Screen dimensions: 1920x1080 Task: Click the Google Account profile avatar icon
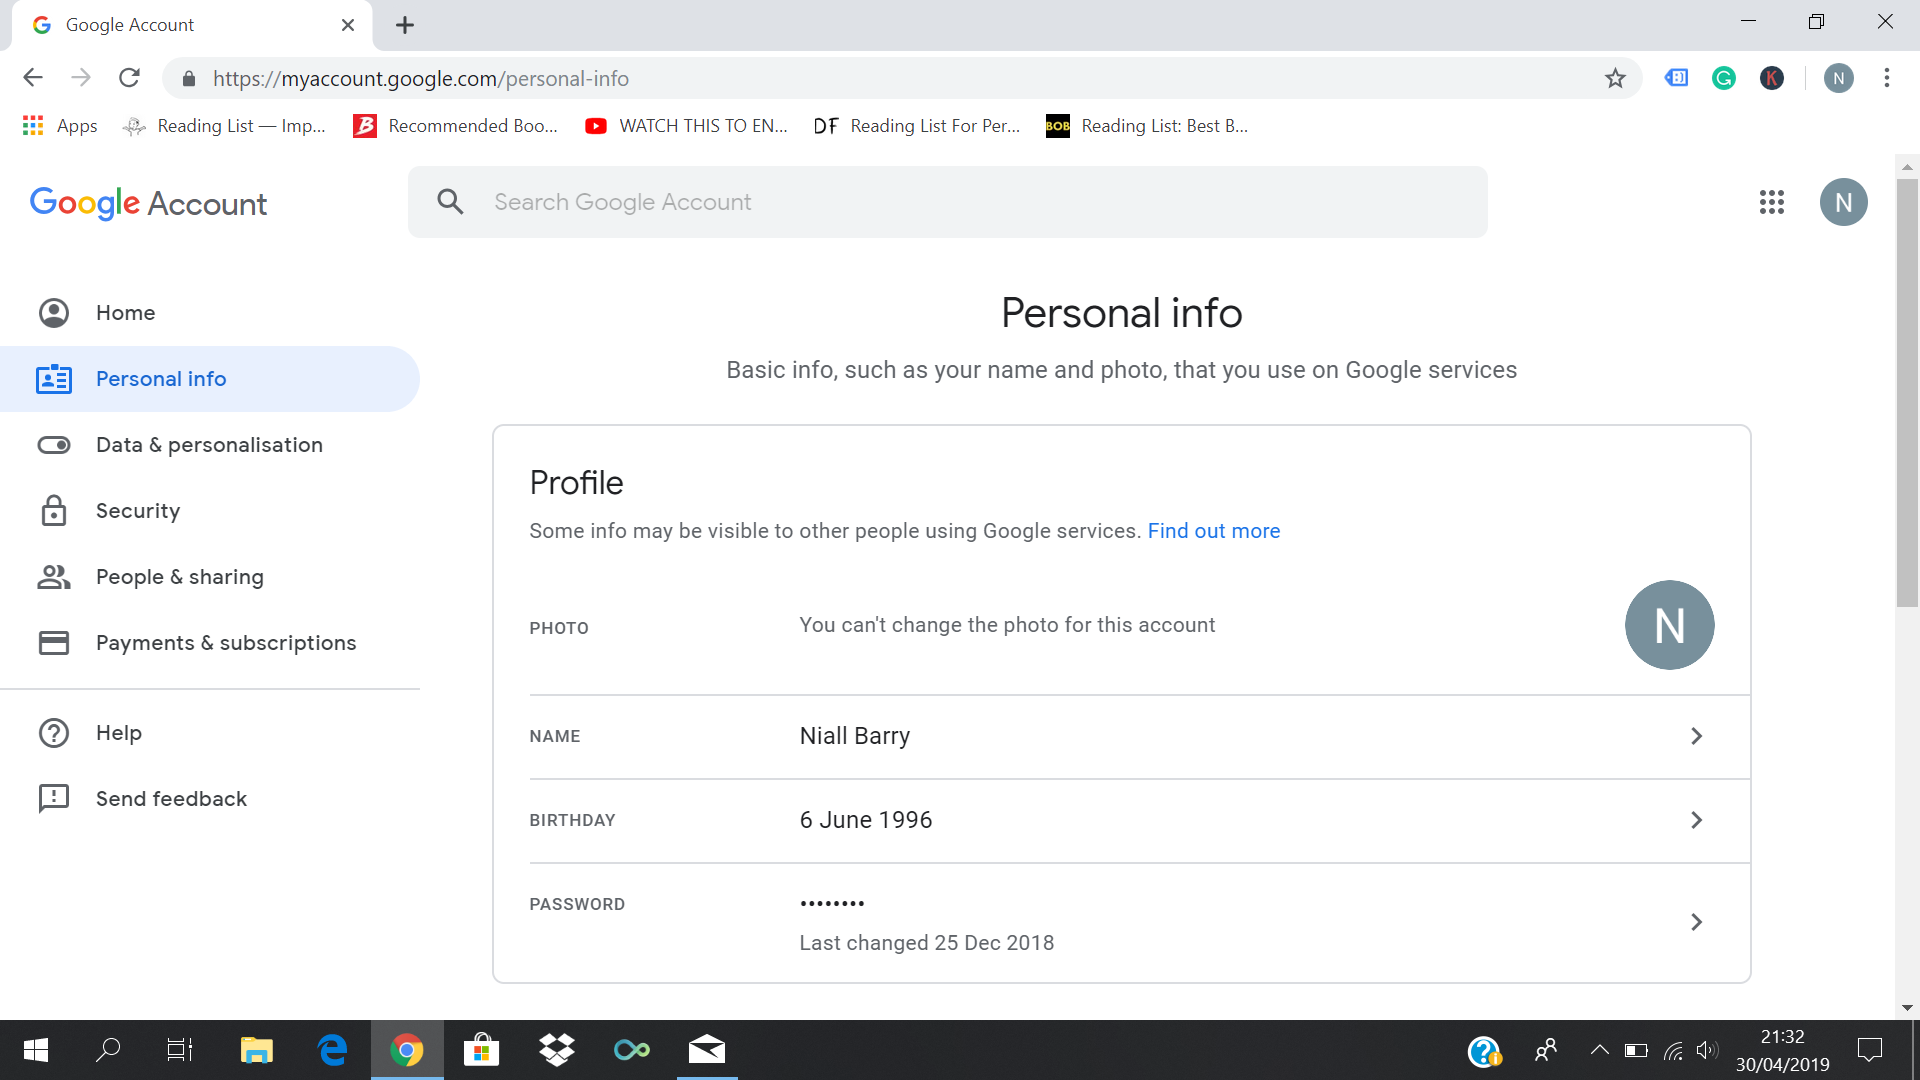pos(1844,202)
